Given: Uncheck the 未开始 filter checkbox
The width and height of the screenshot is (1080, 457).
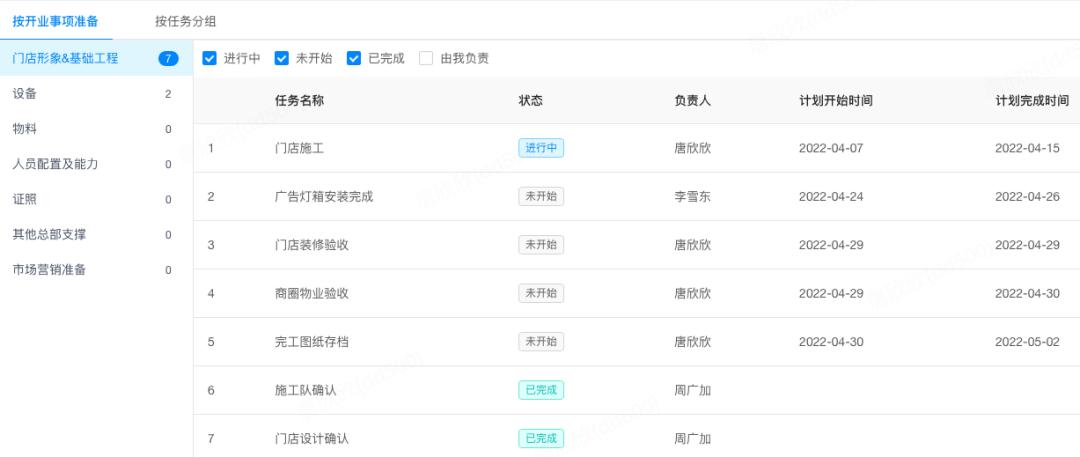Looking at the screenshot, I should coord(282,59).
